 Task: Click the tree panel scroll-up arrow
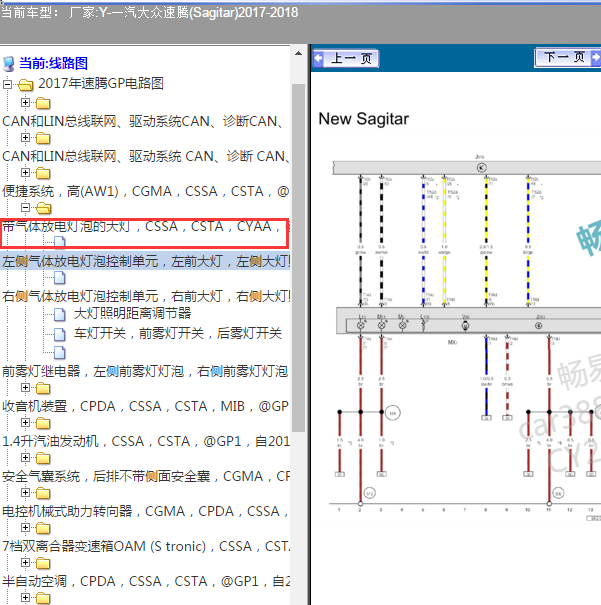[x=298, y=53]
